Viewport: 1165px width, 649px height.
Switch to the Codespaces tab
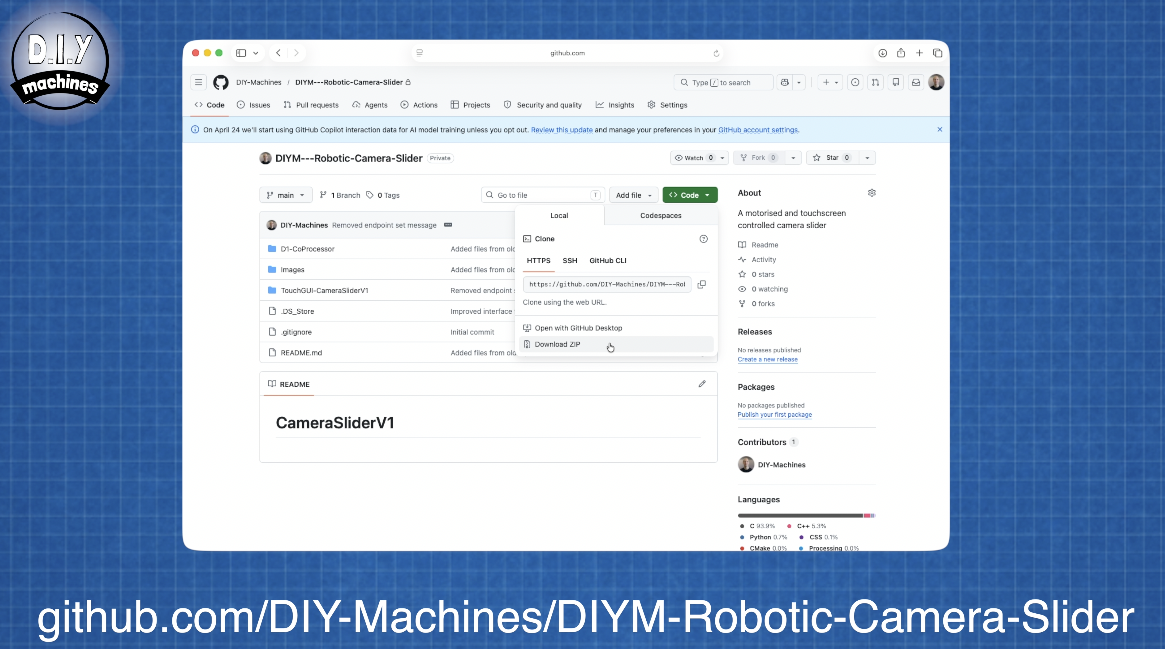[661, 215]
